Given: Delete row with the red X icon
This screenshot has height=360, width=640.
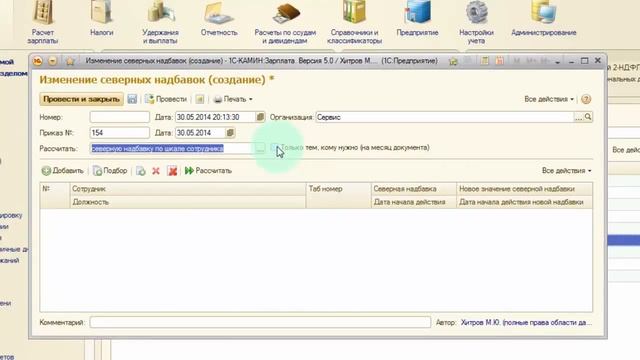Looking at the screenshot, I should [x=156, y=171].
